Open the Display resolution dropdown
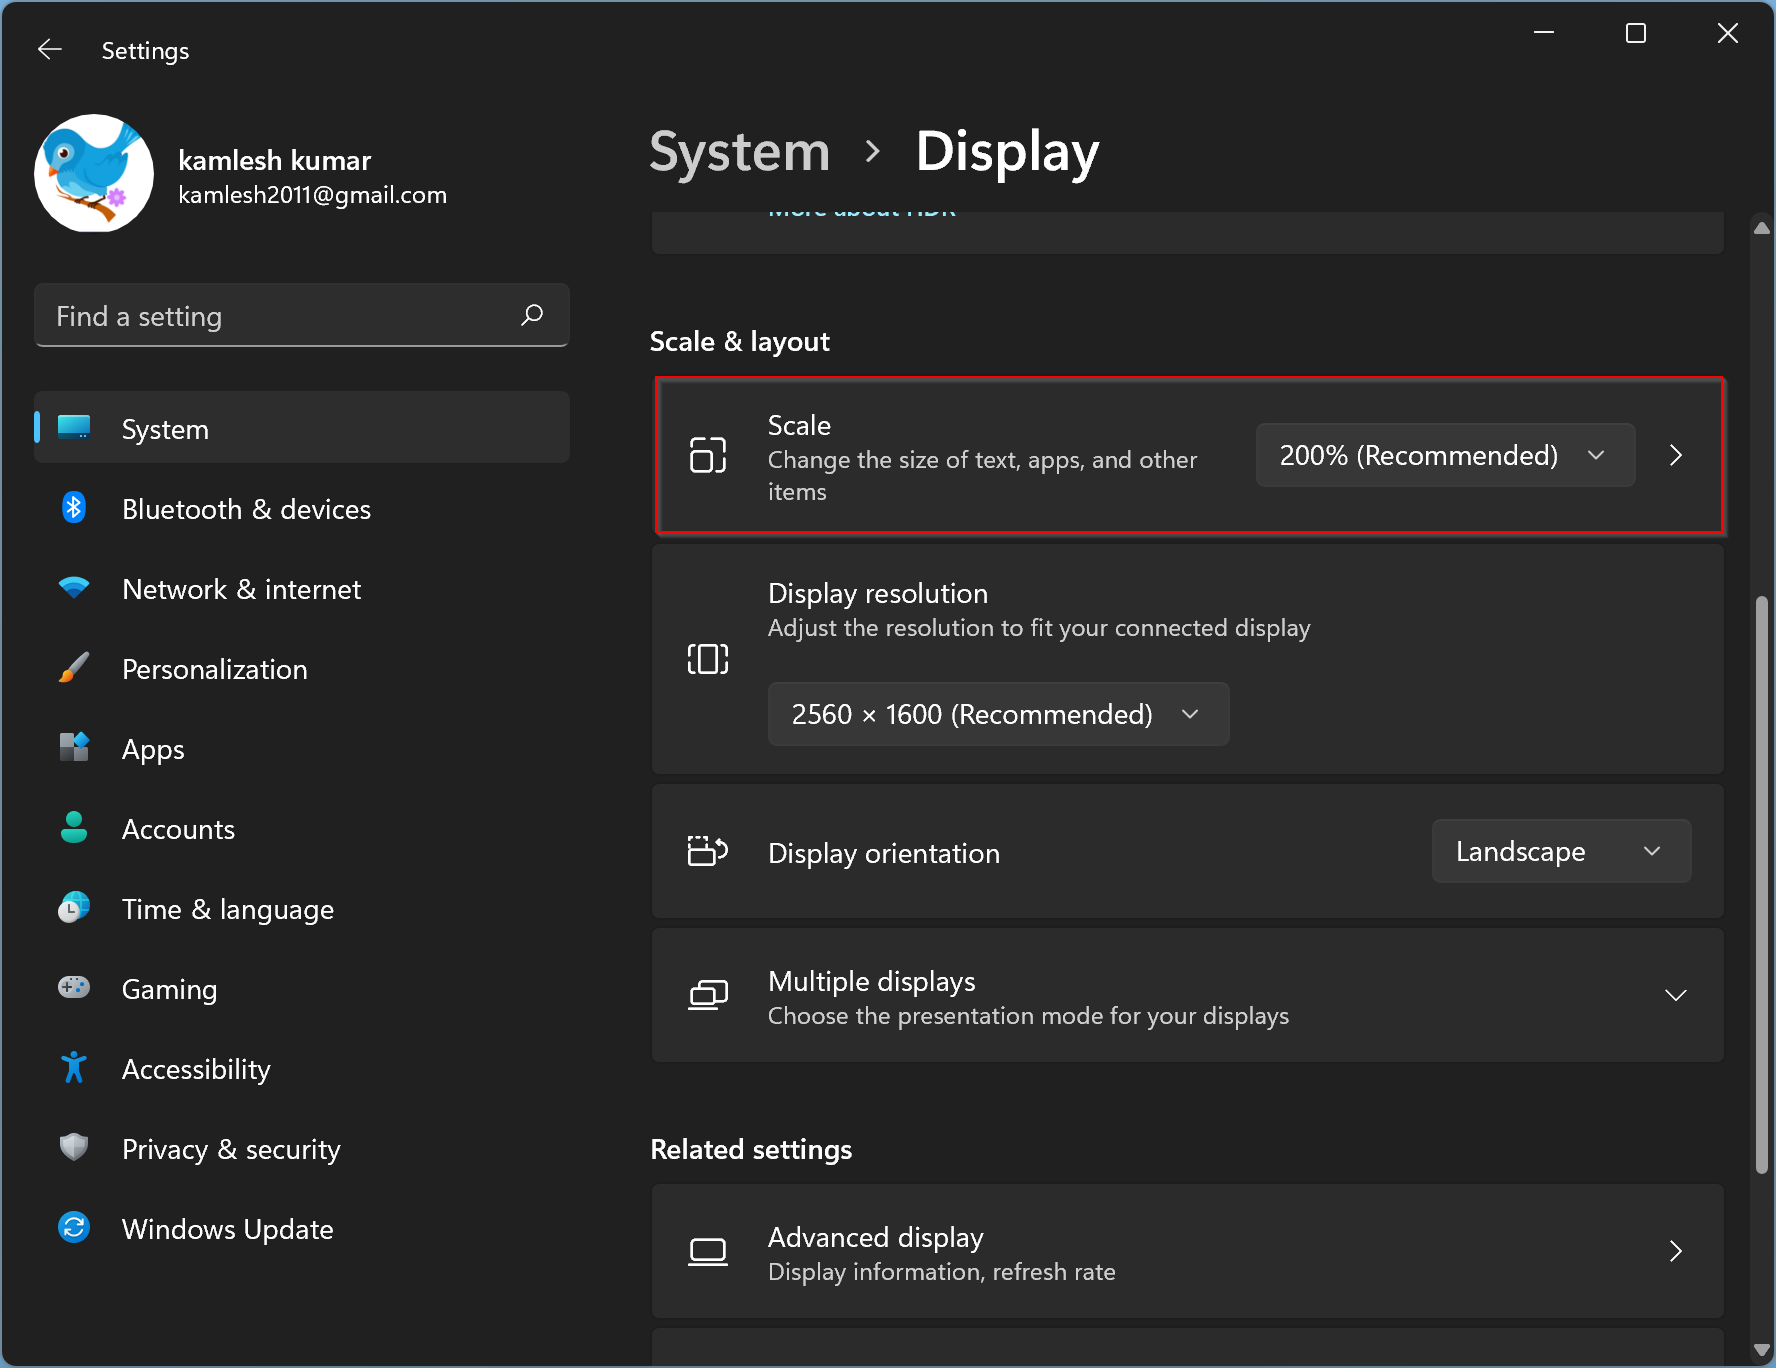1776x1368 pixels. point(998,714)
